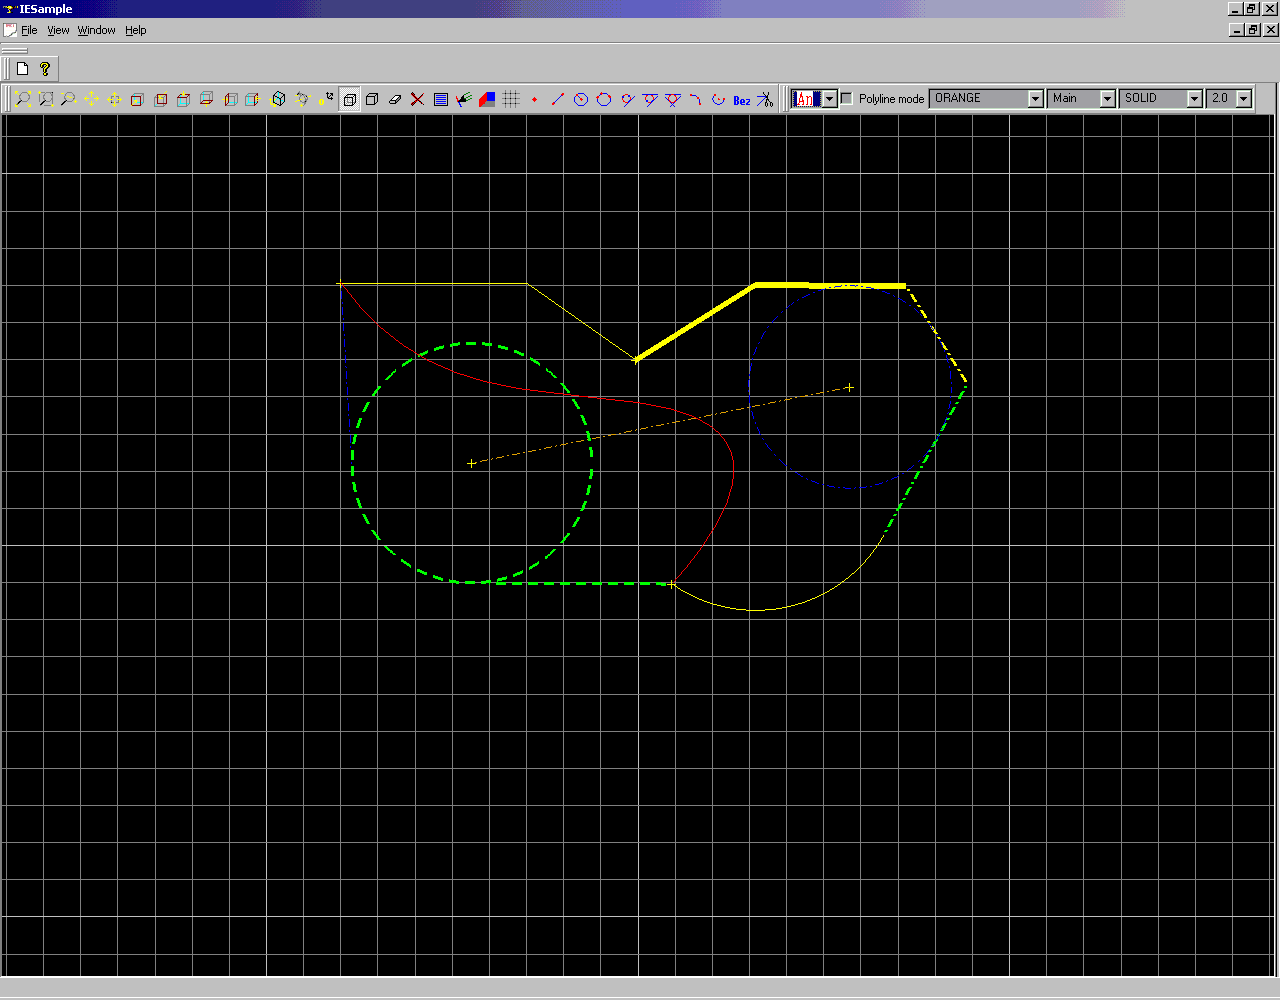Expand the Main layer dropdown
Image resolution: width=1280 pixels, height=1000 pixels.
tap(1107, 99)
